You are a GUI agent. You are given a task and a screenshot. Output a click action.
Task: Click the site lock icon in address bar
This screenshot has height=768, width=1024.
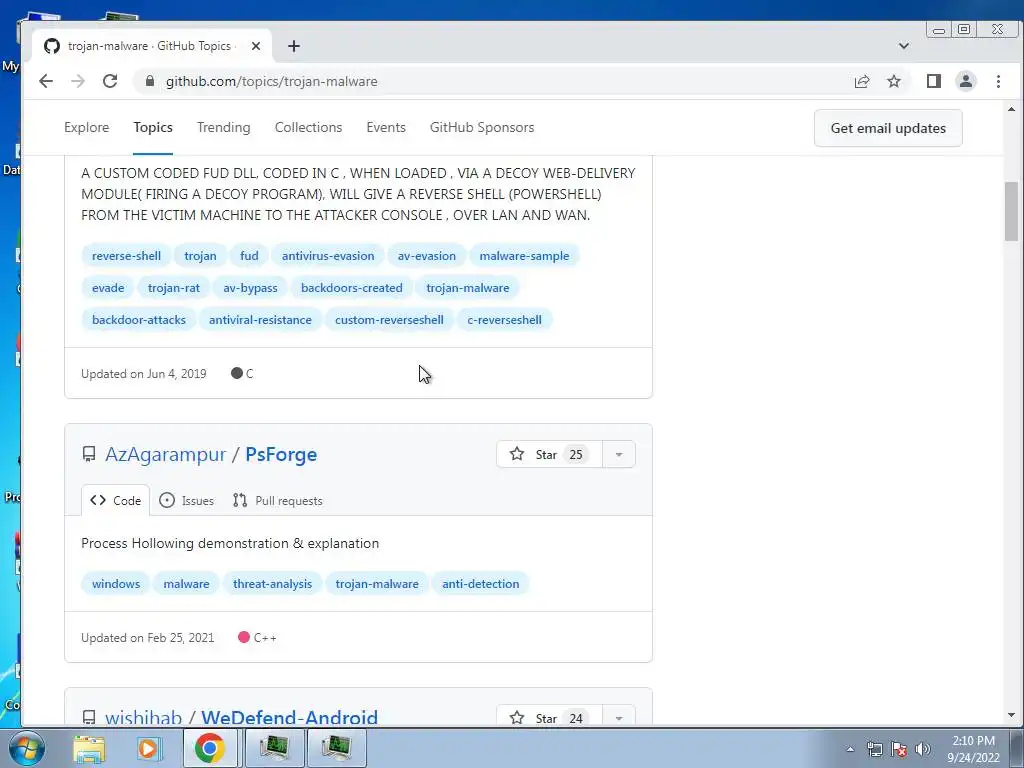pos(150,81)
